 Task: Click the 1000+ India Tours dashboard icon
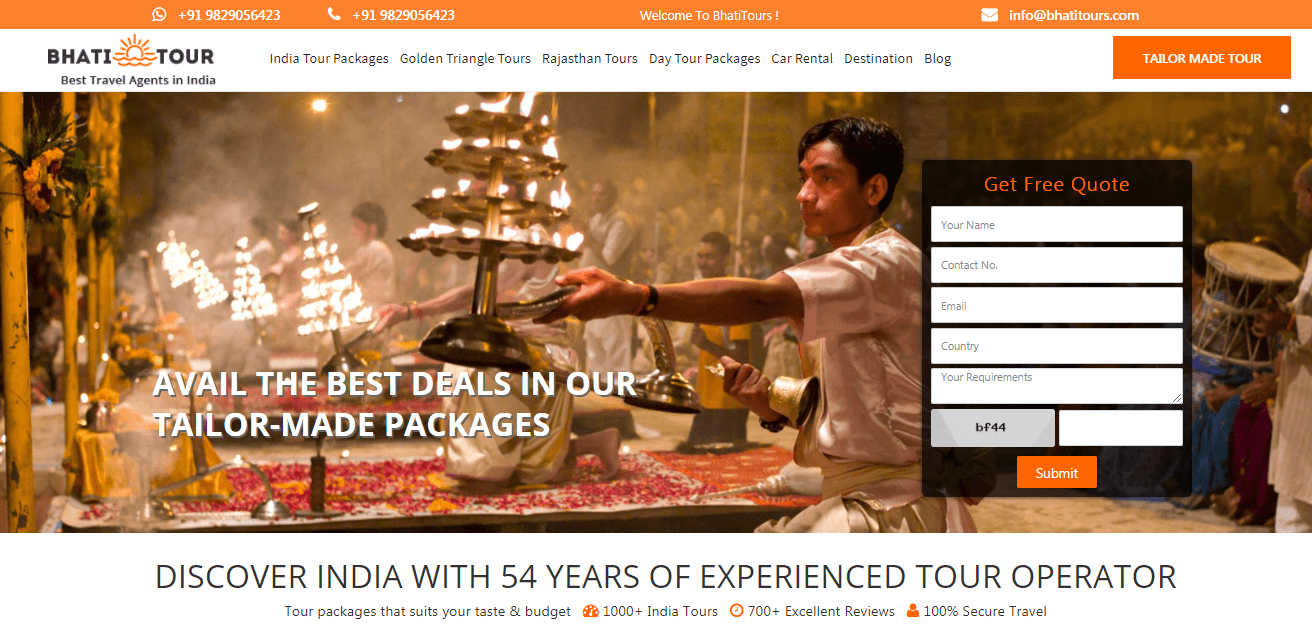pos(590,611)
